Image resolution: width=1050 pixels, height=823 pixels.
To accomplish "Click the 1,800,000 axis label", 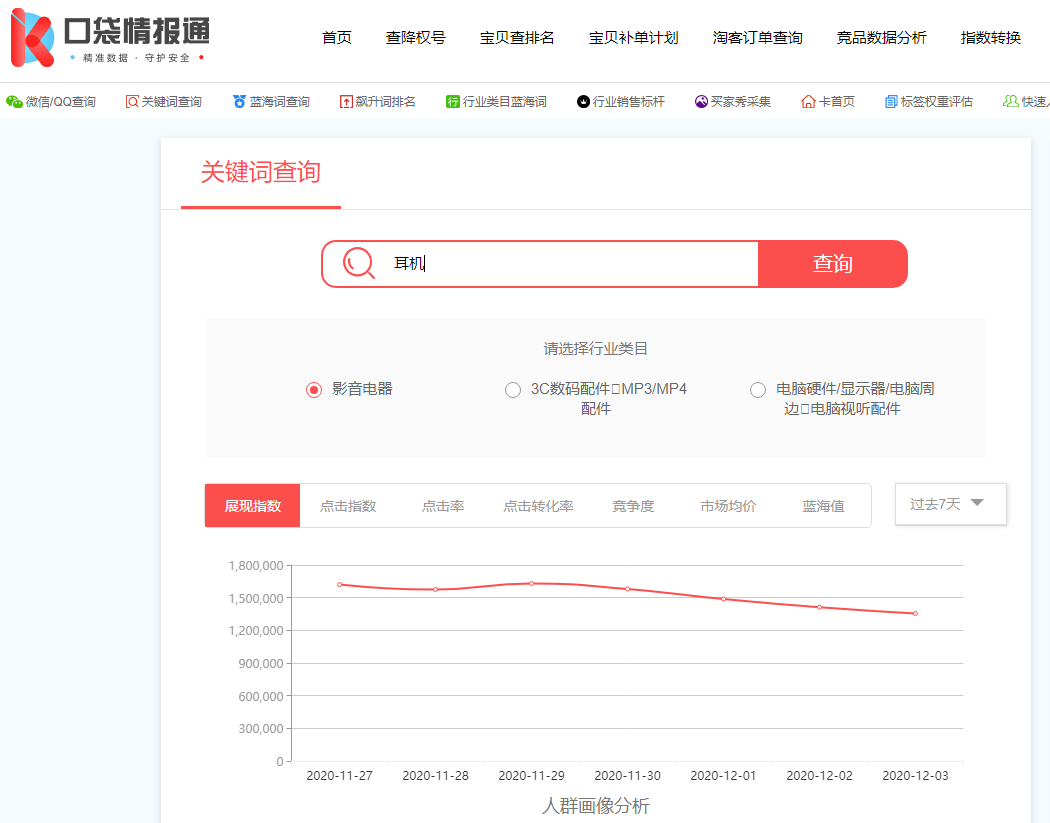I will click(256, 566).
